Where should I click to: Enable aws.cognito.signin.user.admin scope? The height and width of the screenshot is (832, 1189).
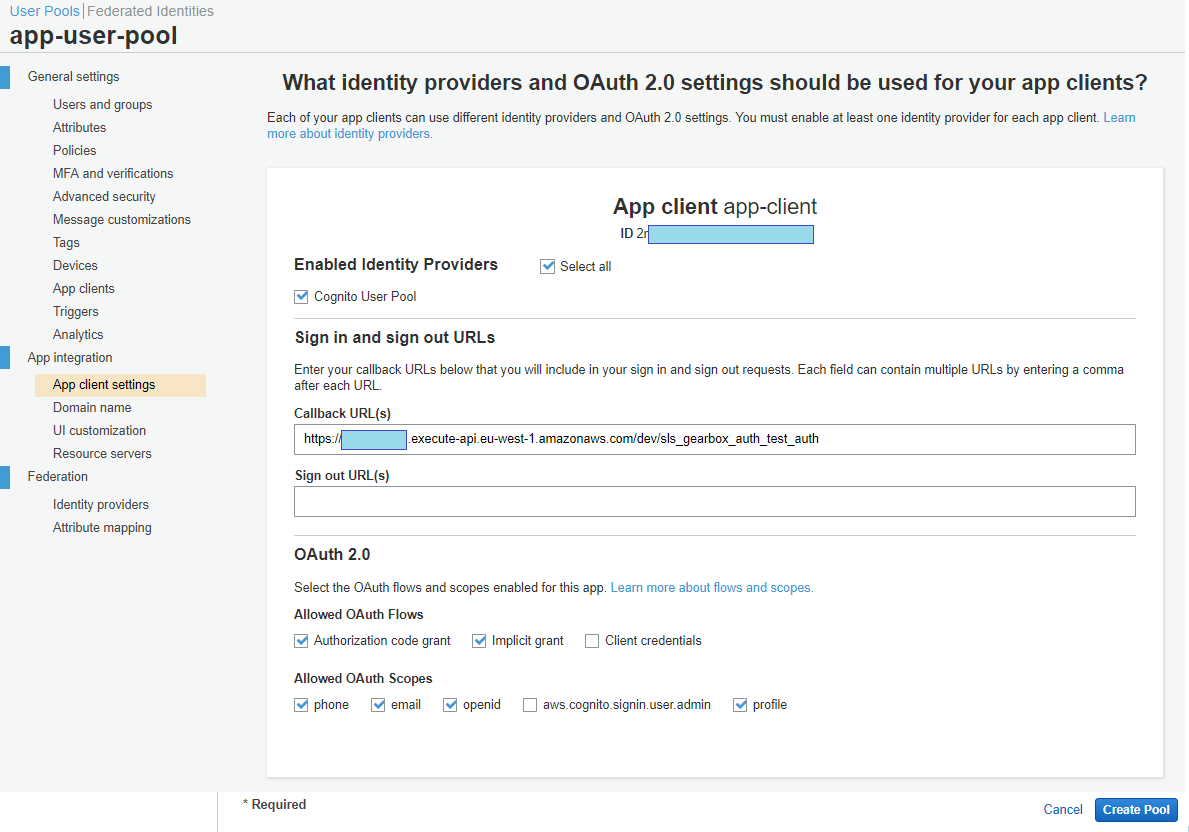[530, 705]
